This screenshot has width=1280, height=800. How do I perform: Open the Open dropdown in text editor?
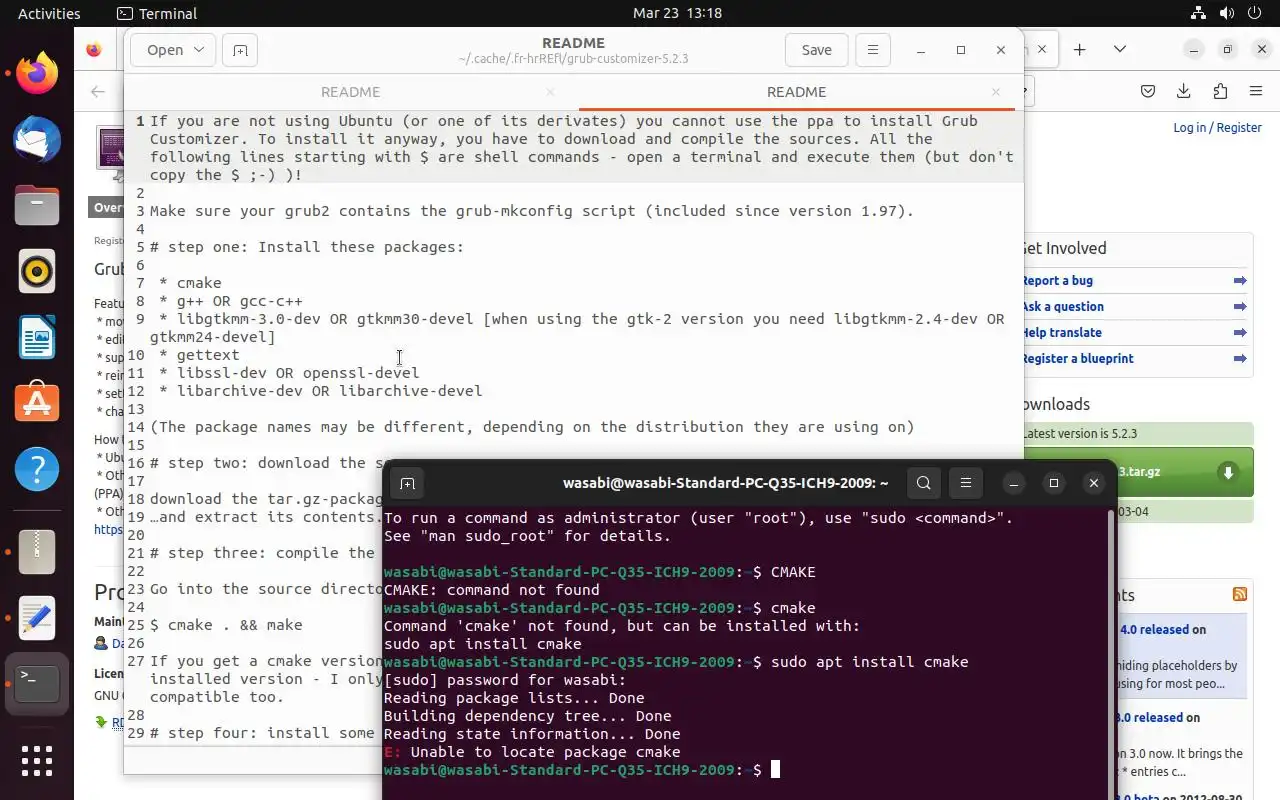coord(175,50)
